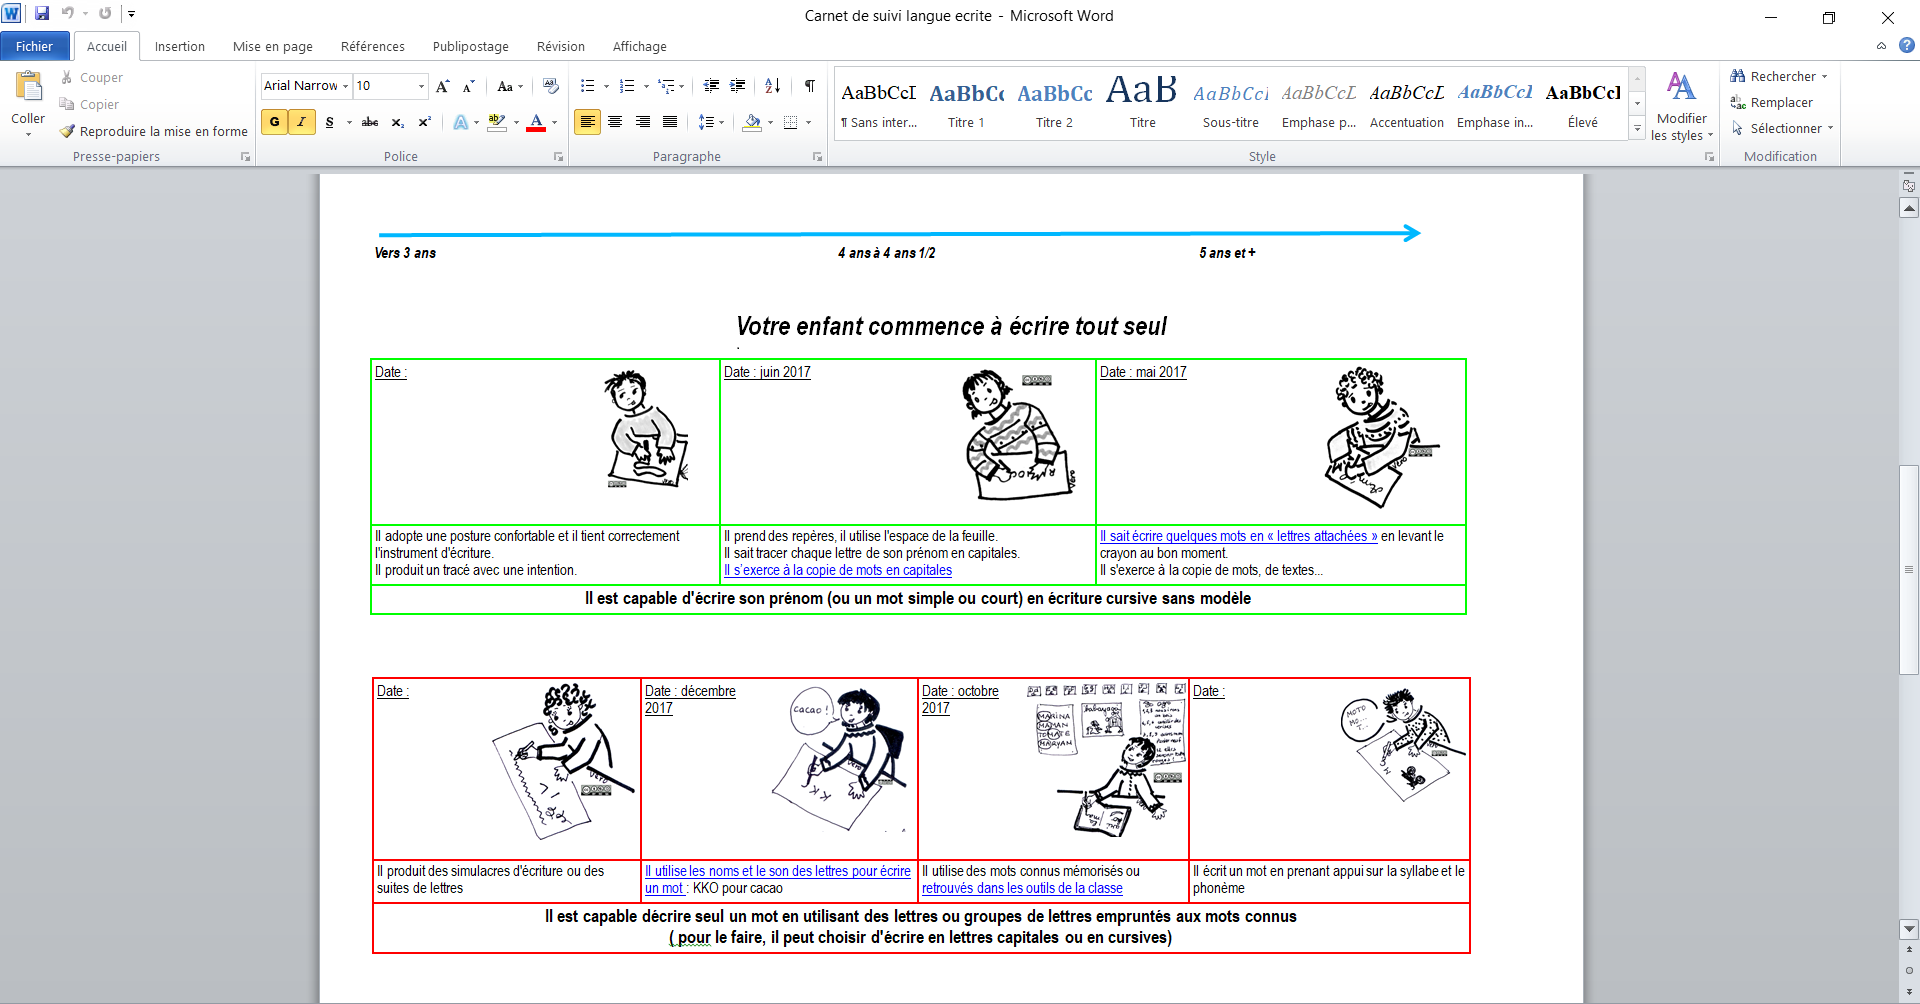Image resolution: width=1920 pixels, height=1004 pixels.
Task: Expand the Rechercher dropdown arrow
Action: [x=1825, y=77]
